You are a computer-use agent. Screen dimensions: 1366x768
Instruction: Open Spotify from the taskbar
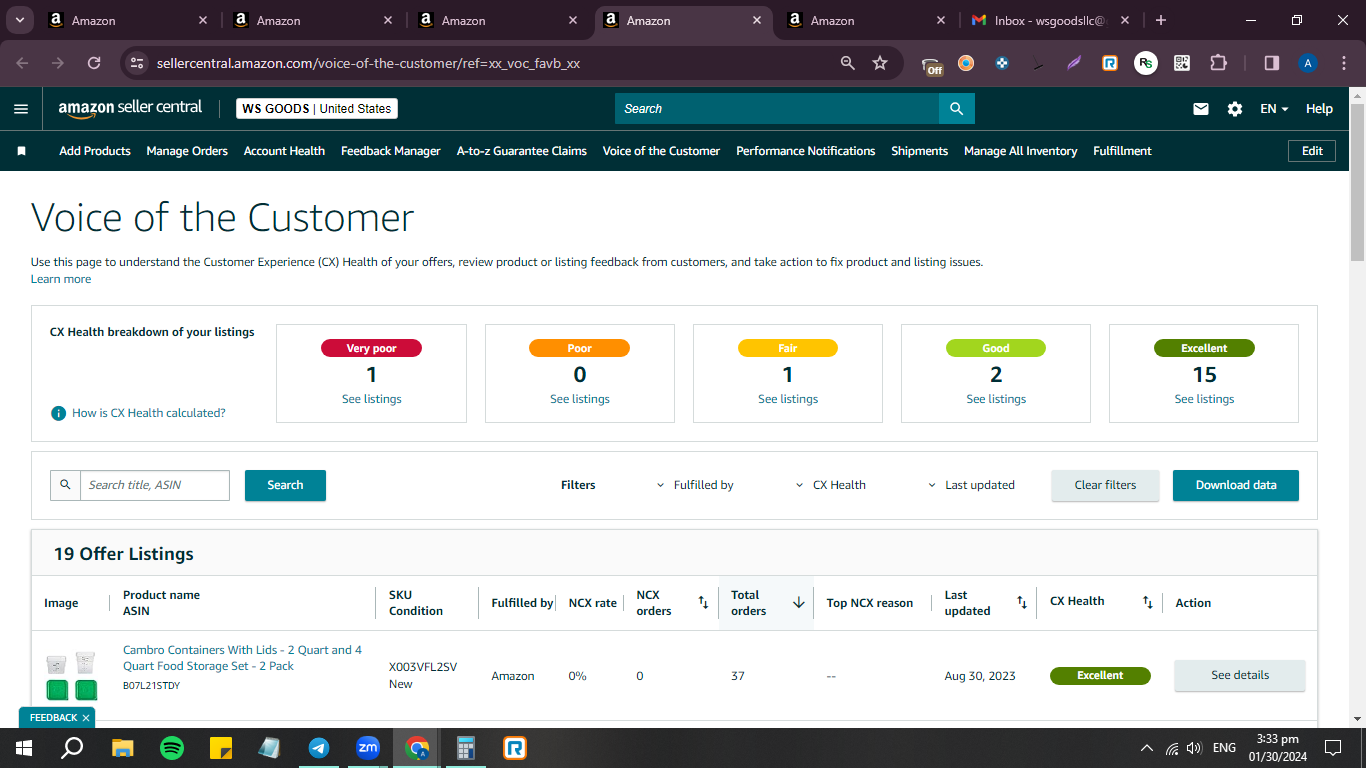[x=172, y=748]
